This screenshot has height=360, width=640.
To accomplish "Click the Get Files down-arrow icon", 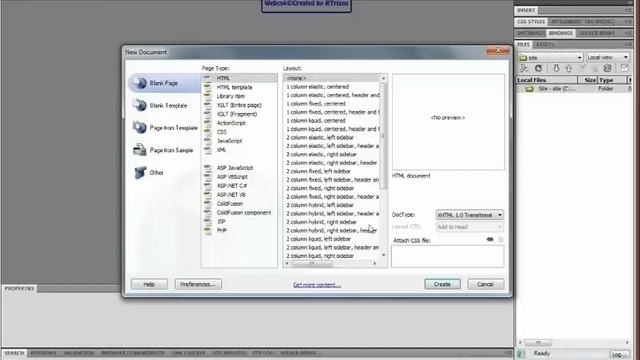I will 556,68.
